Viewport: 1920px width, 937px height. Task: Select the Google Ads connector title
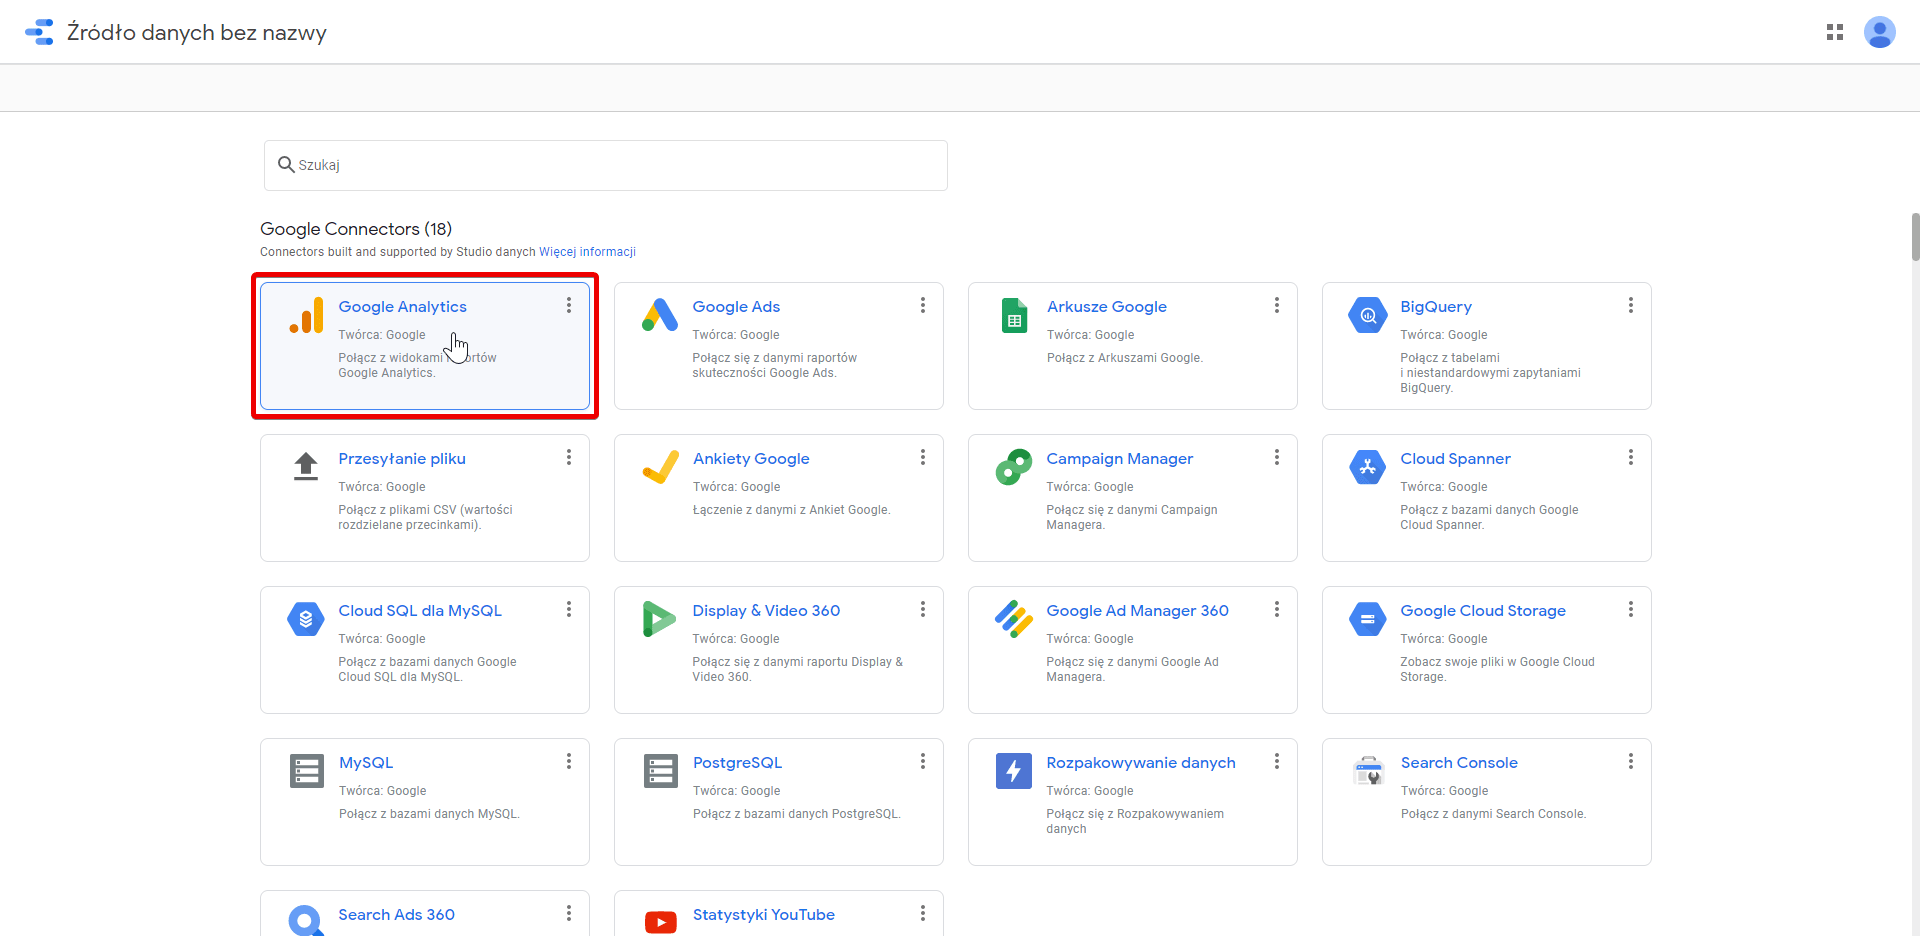736,307
